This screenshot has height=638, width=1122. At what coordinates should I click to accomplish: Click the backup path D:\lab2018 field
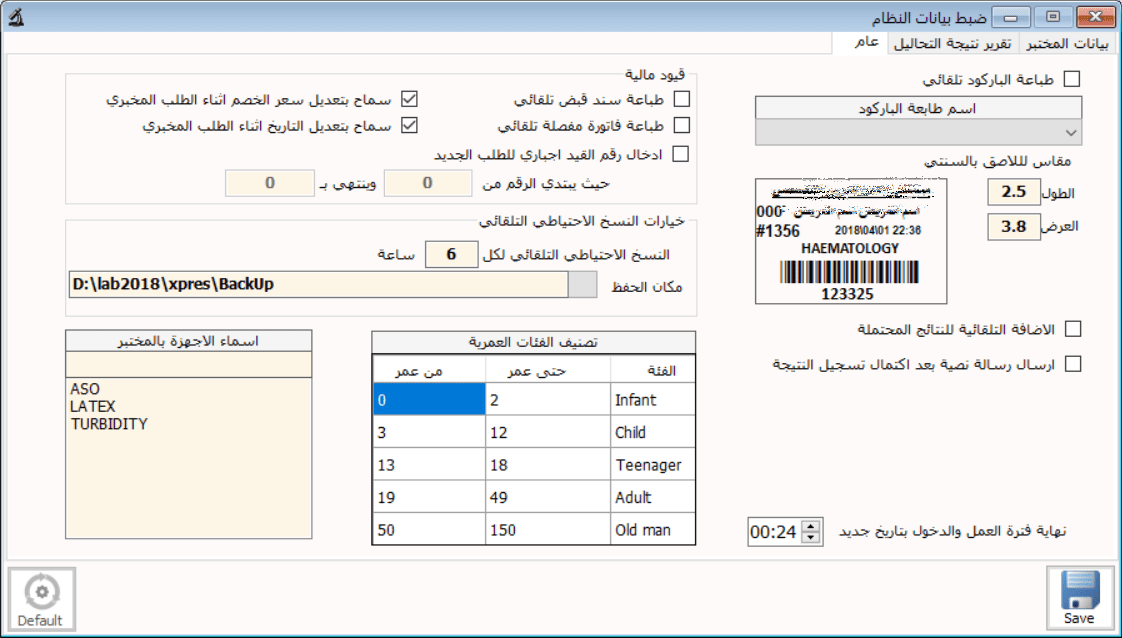[318, 284]
